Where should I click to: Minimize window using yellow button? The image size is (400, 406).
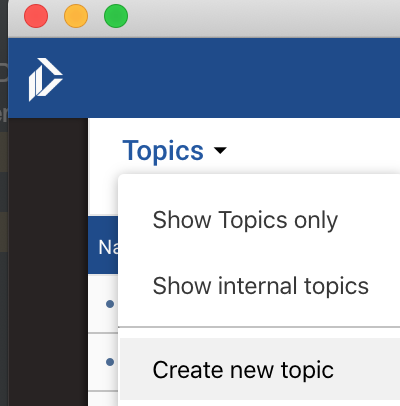tap(76, 16)
